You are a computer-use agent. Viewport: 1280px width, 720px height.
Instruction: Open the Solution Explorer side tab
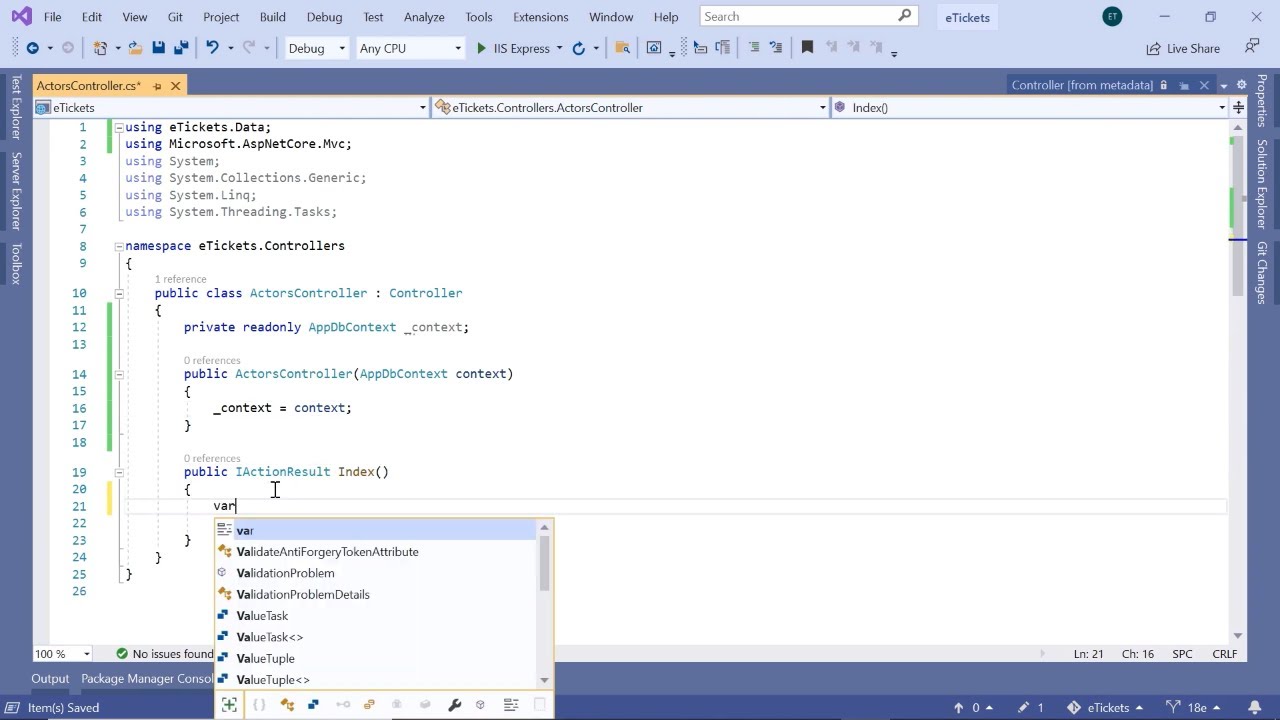point(1262,184)
